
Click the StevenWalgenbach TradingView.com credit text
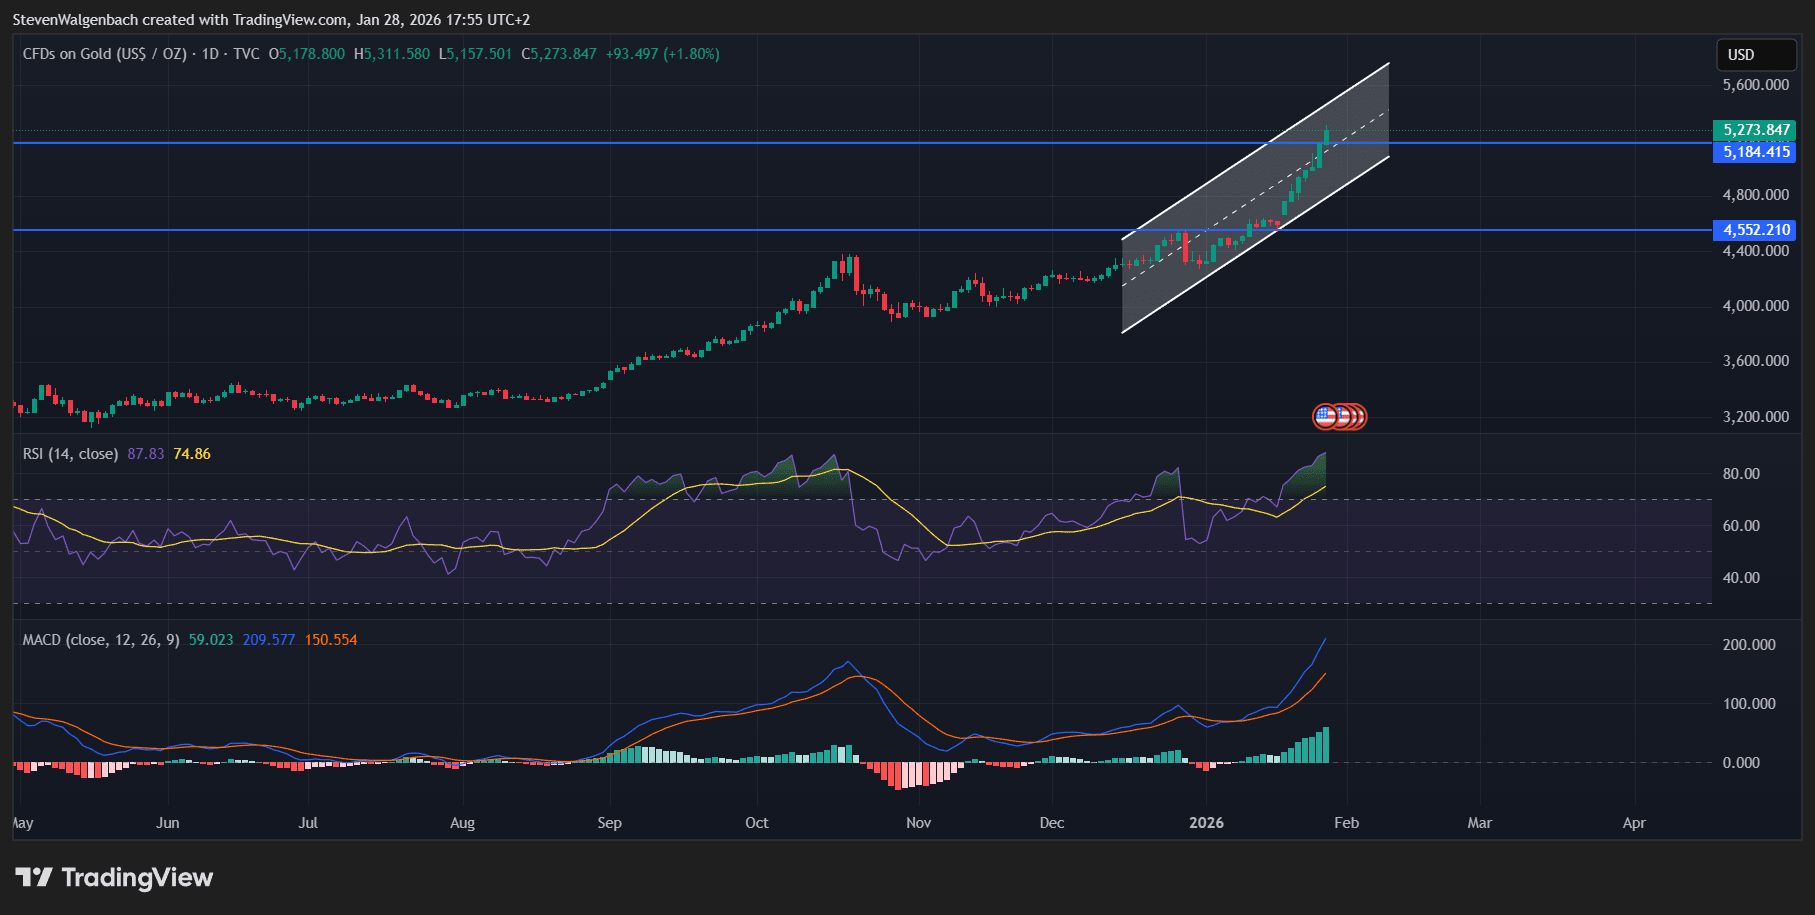pos(180,19)
